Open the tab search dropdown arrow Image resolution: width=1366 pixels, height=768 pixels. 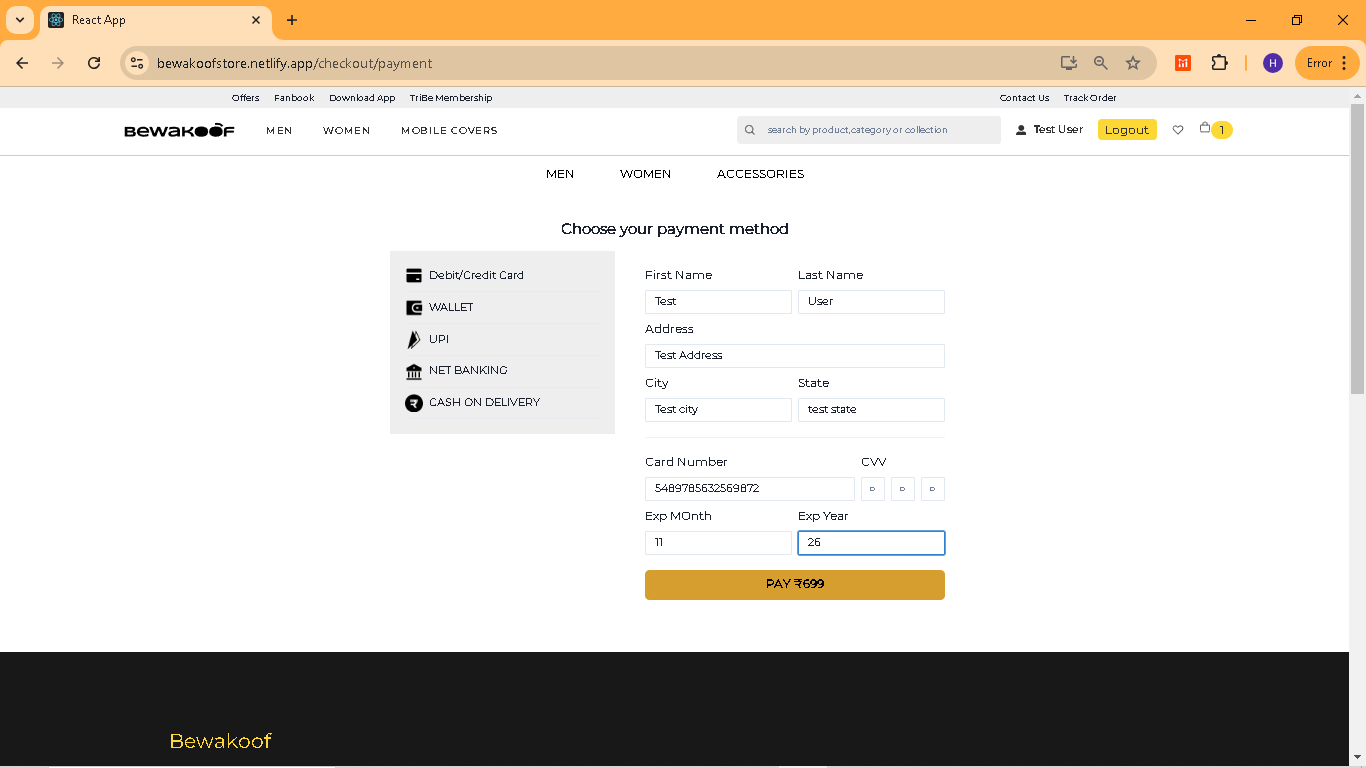pyautogui.click(x=20, y=20)
